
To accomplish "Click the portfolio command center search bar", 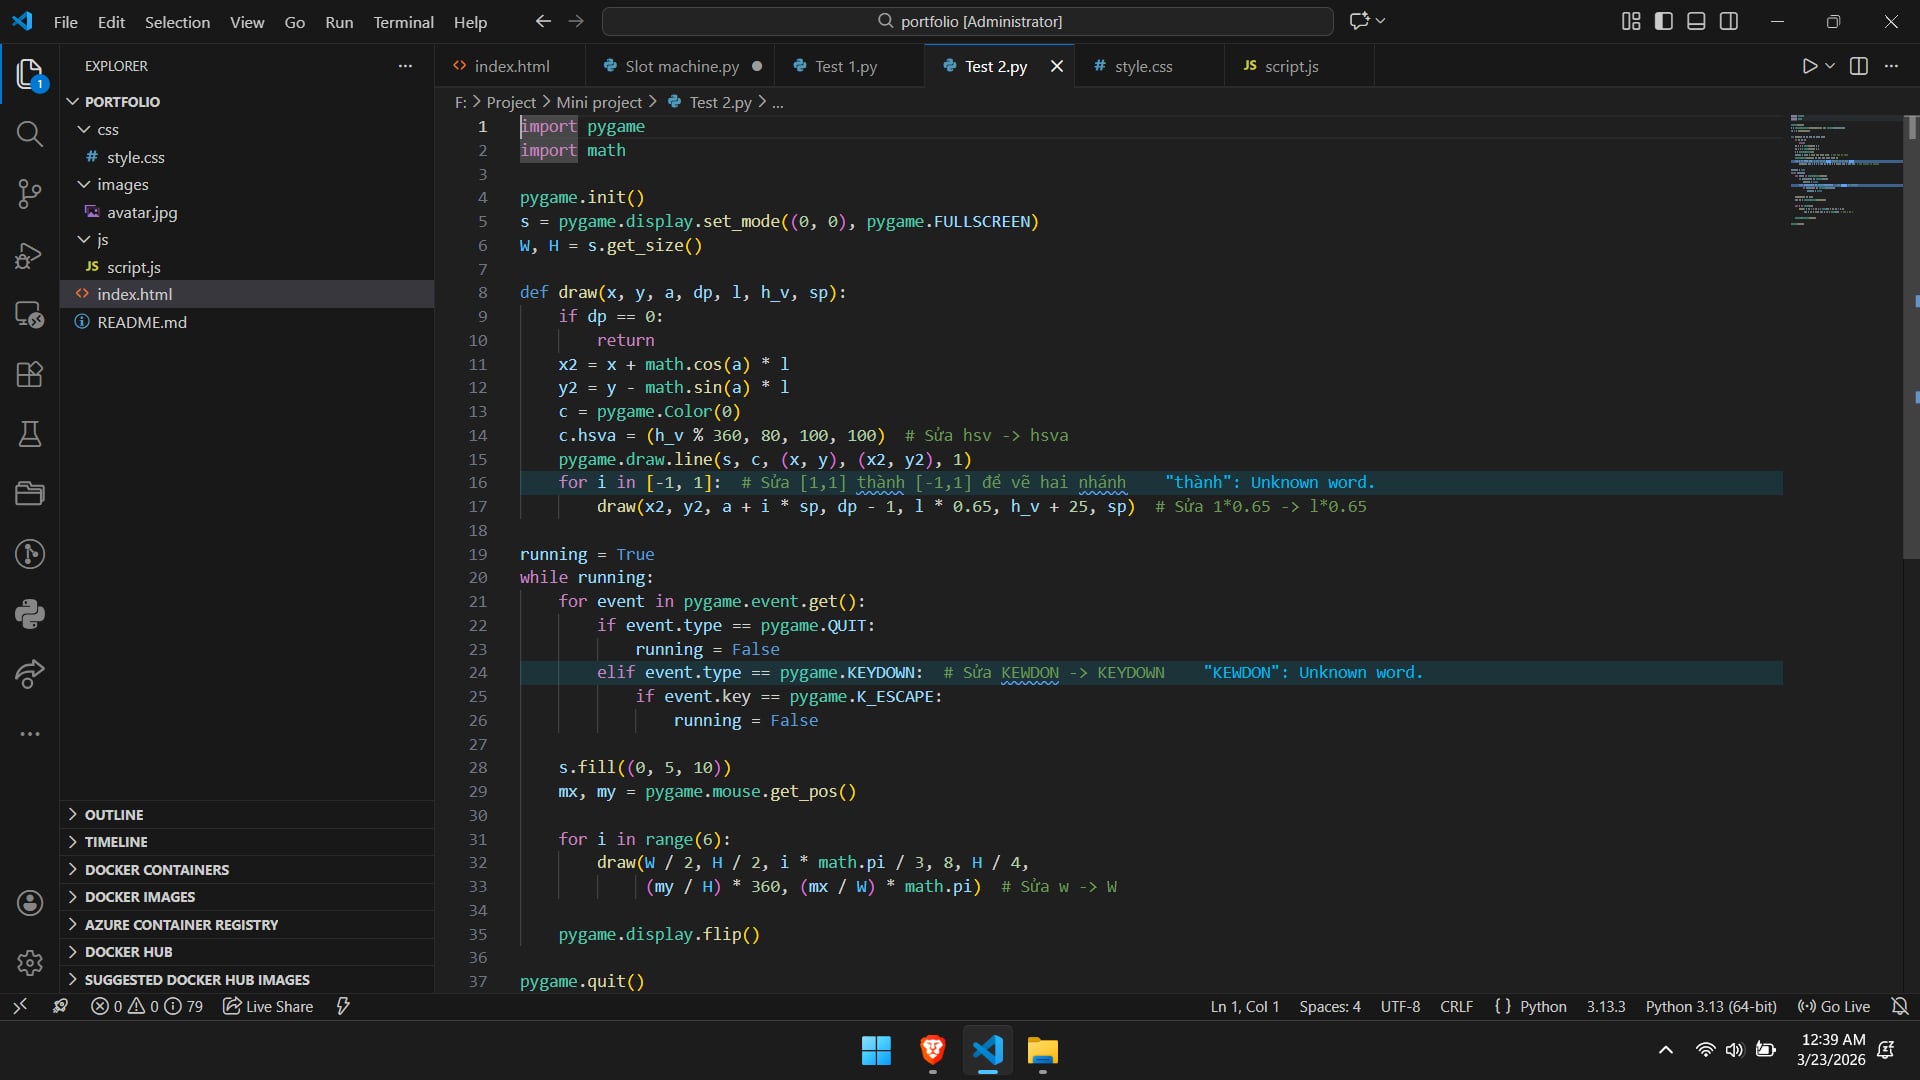I will [968, 21].
